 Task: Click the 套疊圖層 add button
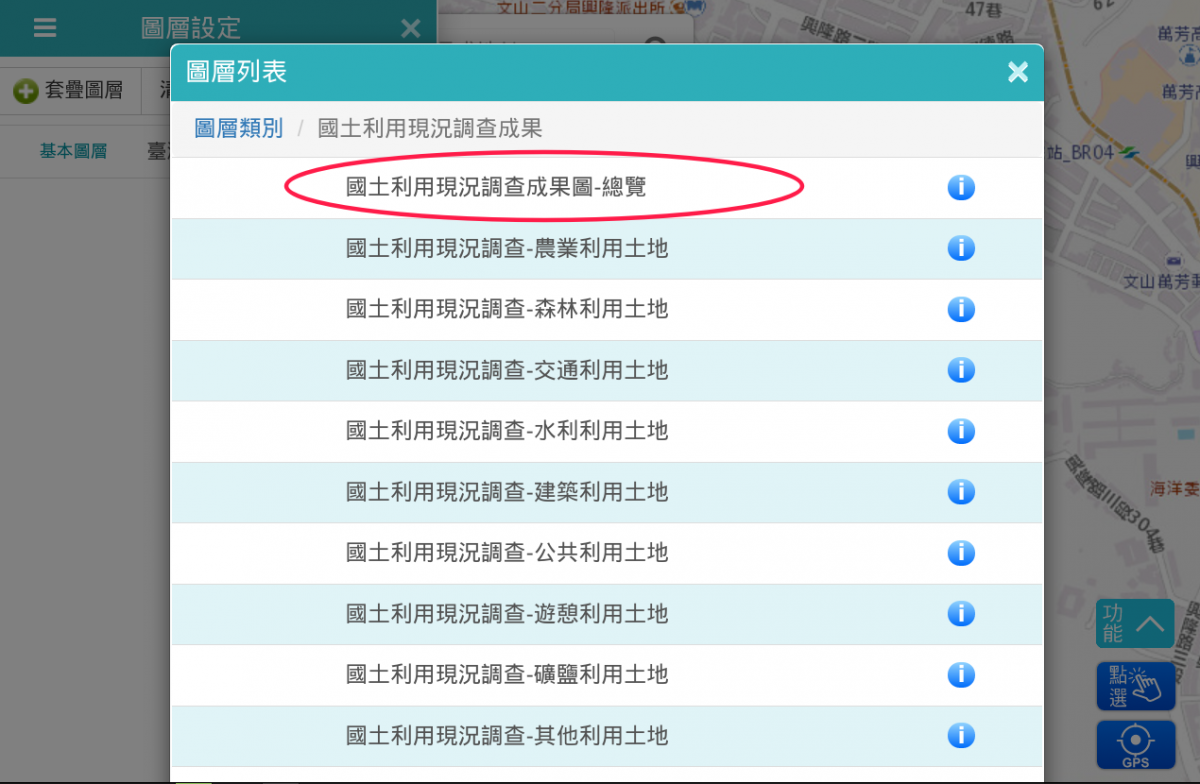point(68,91)
